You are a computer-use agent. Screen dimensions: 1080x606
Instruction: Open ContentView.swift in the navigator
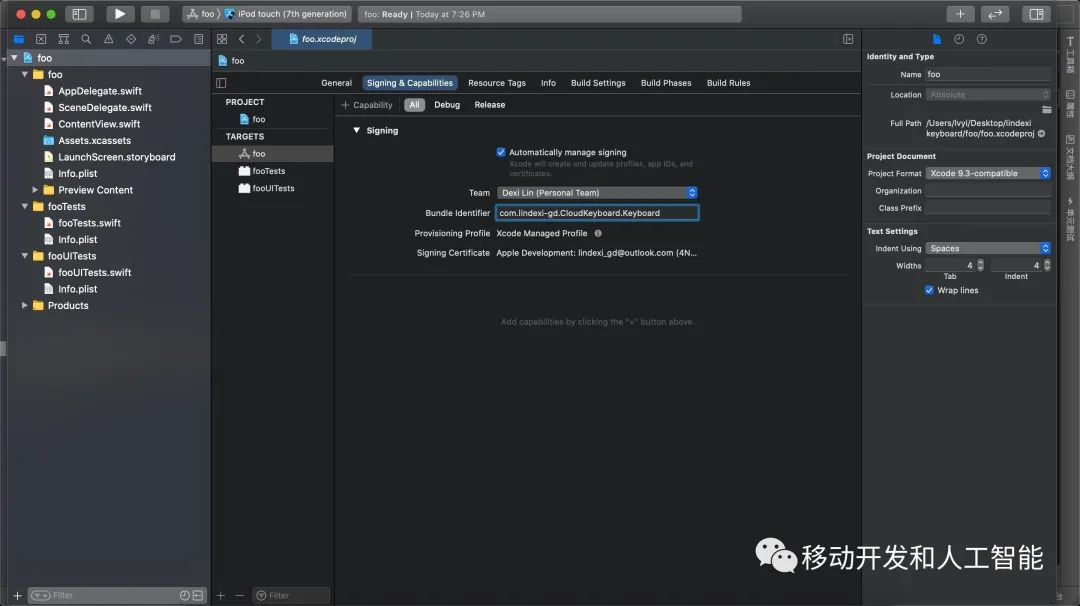pyautogui.click(x=98, y=124)
